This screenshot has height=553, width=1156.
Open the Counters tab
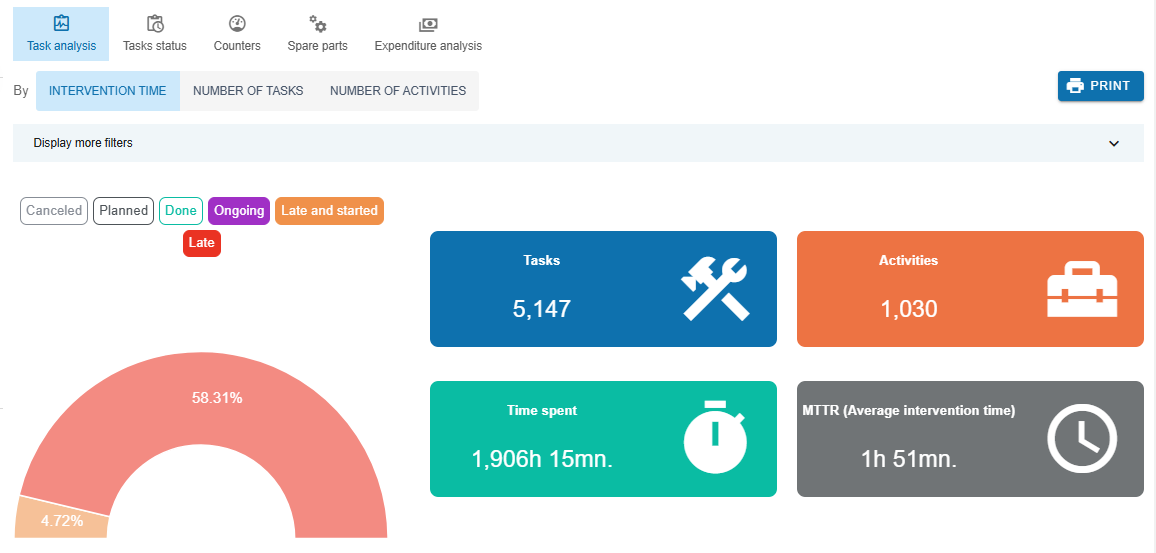point(237,34)
